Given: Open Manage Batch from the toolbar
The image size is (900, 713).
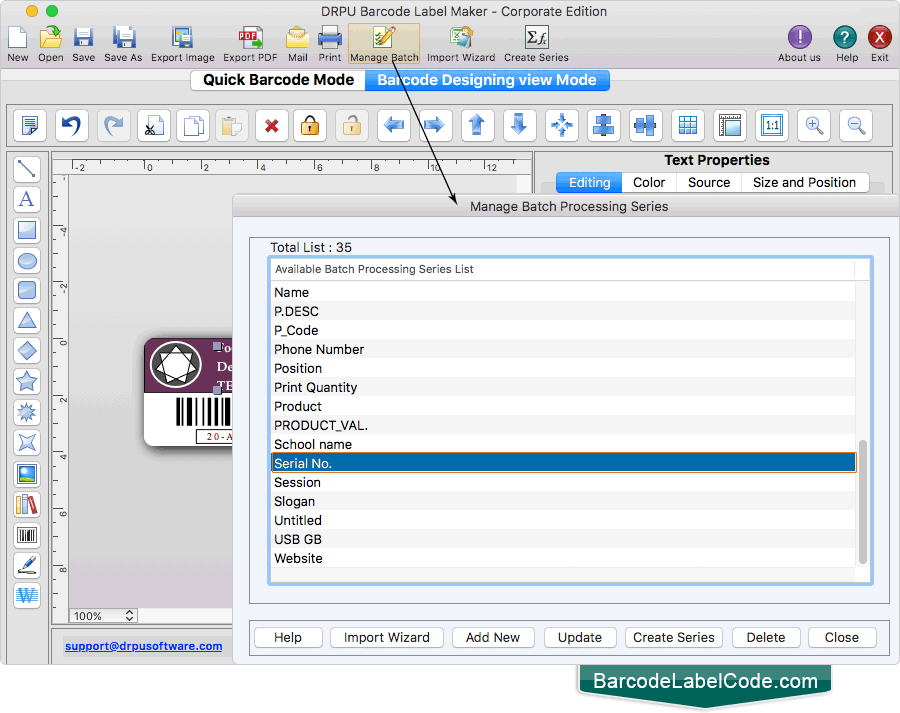Looking at the screenshot, I should pyautogui.click(x=384, y=44).
